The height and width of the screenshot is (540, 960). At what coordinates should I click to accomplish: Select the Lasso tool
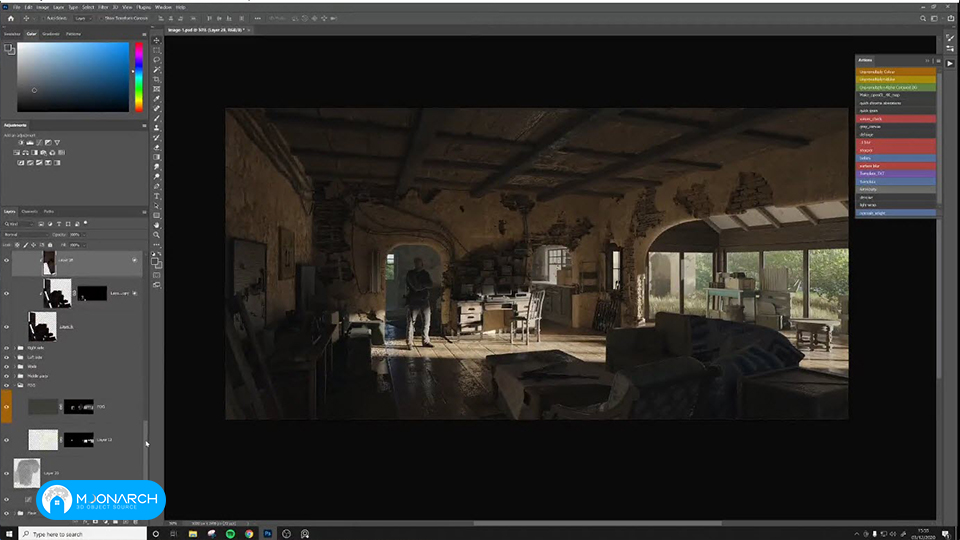click(157, 60)
